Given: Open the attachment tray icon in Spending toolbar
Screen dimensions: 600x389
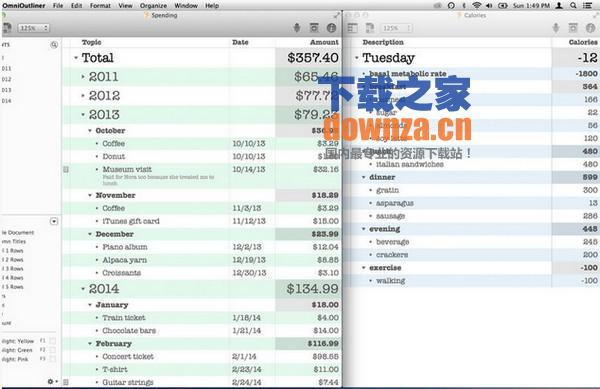Looking at the screenshot, I should click(x=314, y=28).
